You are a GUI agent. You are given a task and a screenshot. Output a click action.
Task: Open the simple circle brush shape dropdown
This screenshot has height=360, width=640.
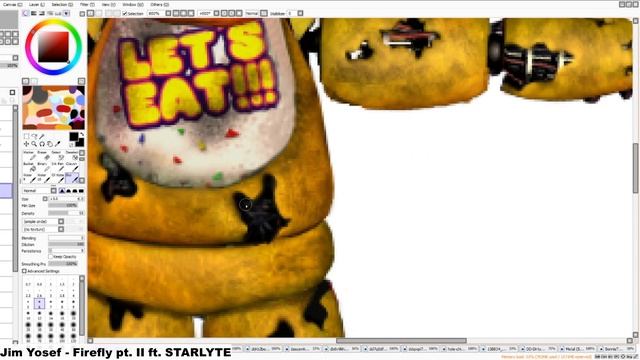click(61, 221)
